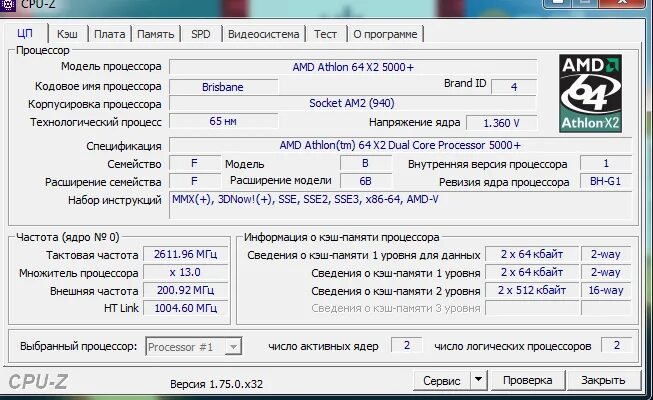Screen dimensions: 653x400
Task: Click the AMD Athlon X2 logo image
Action: 590,93
